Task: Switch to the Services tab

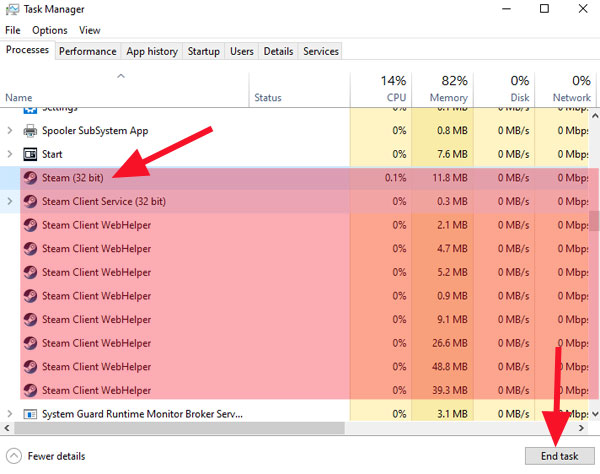Action: pyautogui.click(x=321, y=51)
